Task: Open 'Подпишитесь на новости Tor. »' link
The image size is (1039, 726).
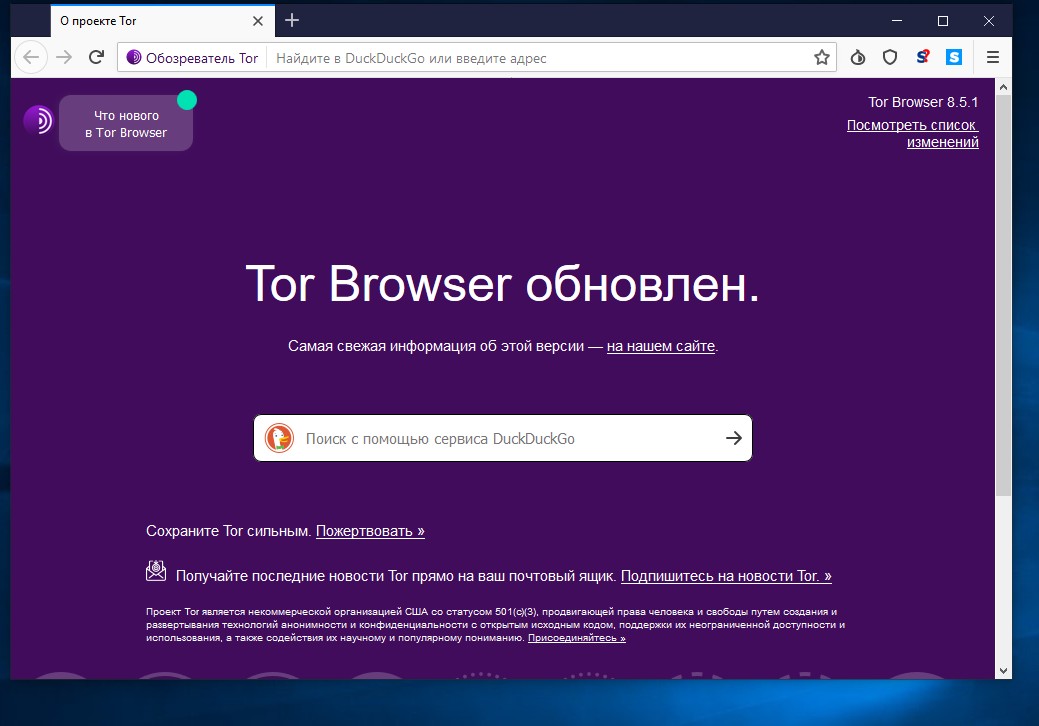Action: coord(726,576)
